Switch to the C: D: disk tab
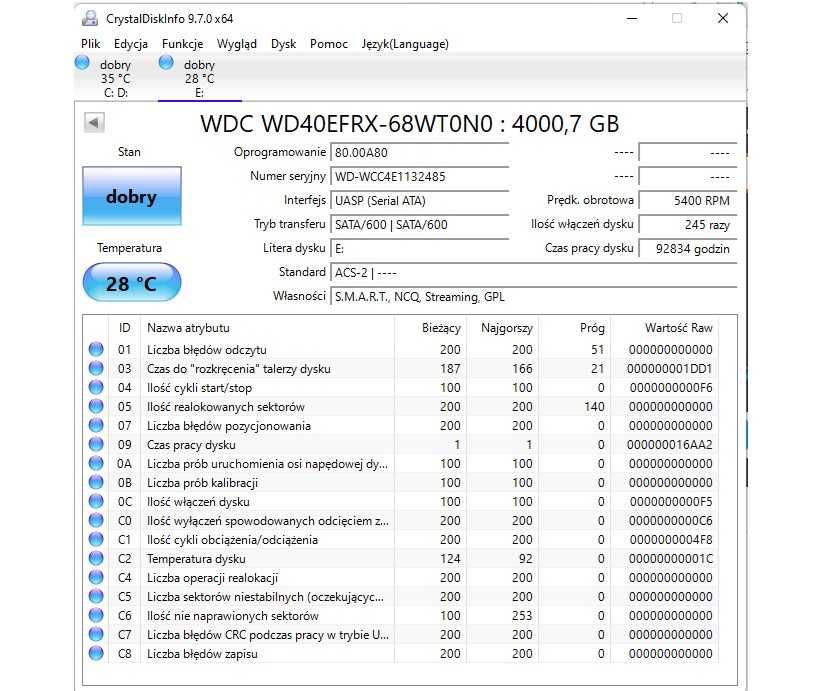Screen dimensions: 819x691 [116, 78]
